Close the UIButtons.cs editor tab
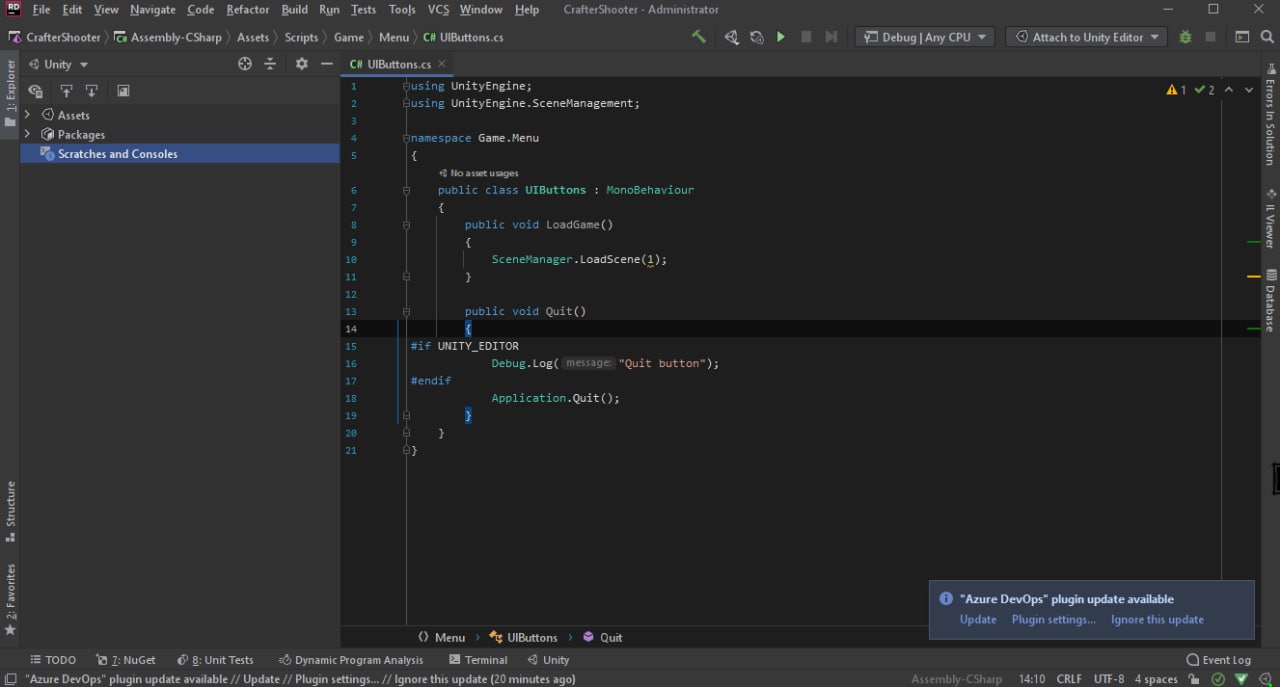 point(442,64)
